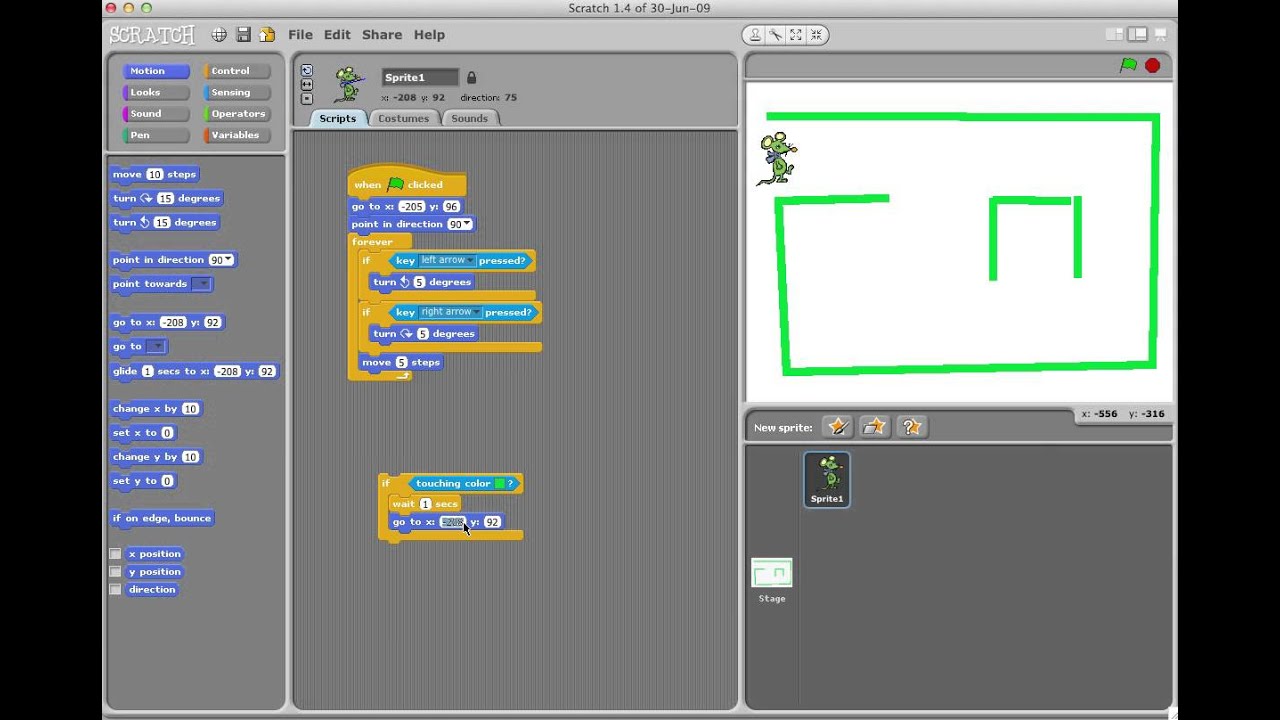
Task: Select the duplicate stamp tool
Action: tap(755, 35)
